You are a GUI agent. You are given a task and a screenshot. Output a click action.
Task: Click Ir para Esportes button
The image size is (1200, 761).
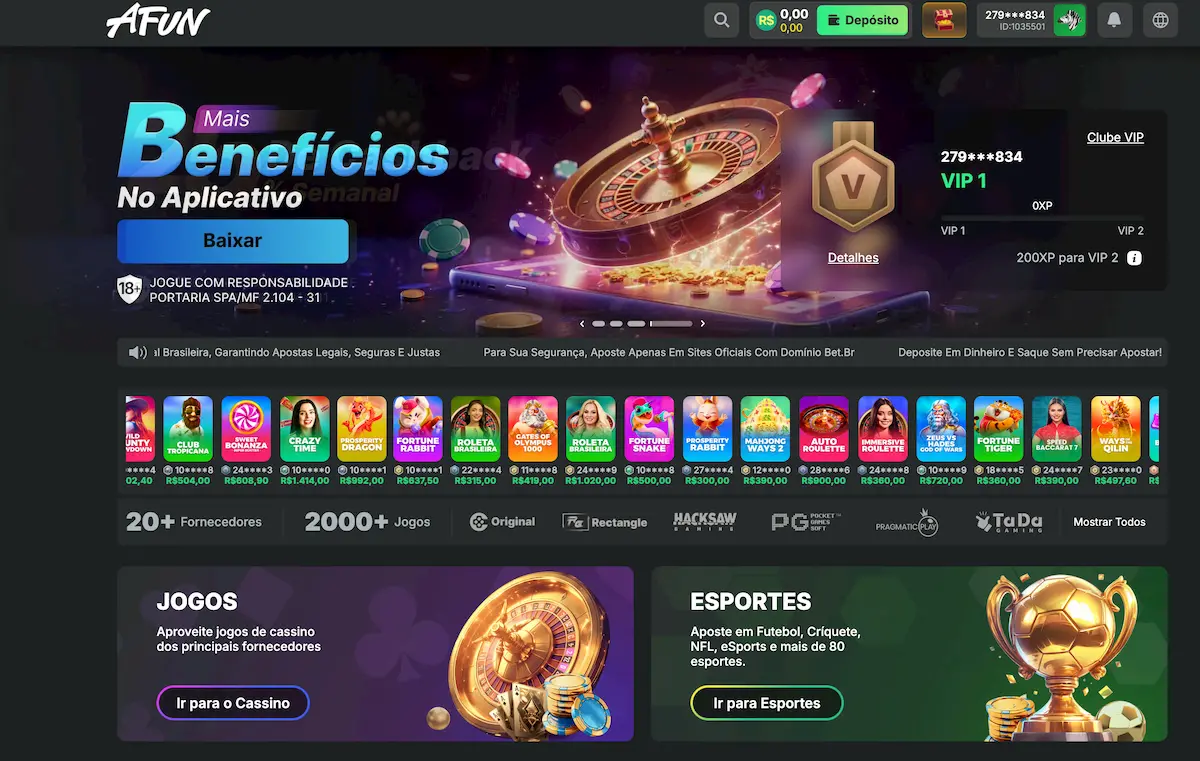(767, 703)
